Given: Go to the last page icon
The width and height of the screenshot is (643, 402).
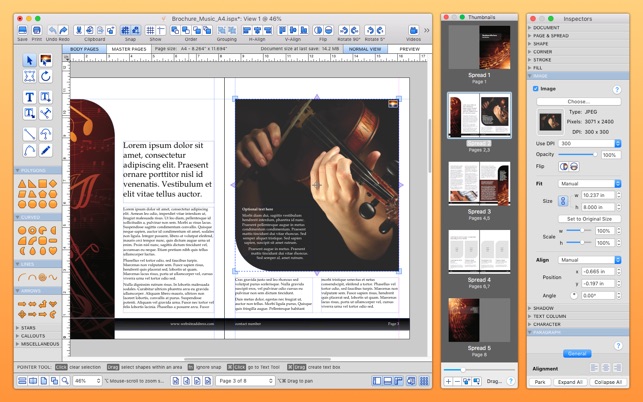Looking at the screenshot, I should (208, 381).
